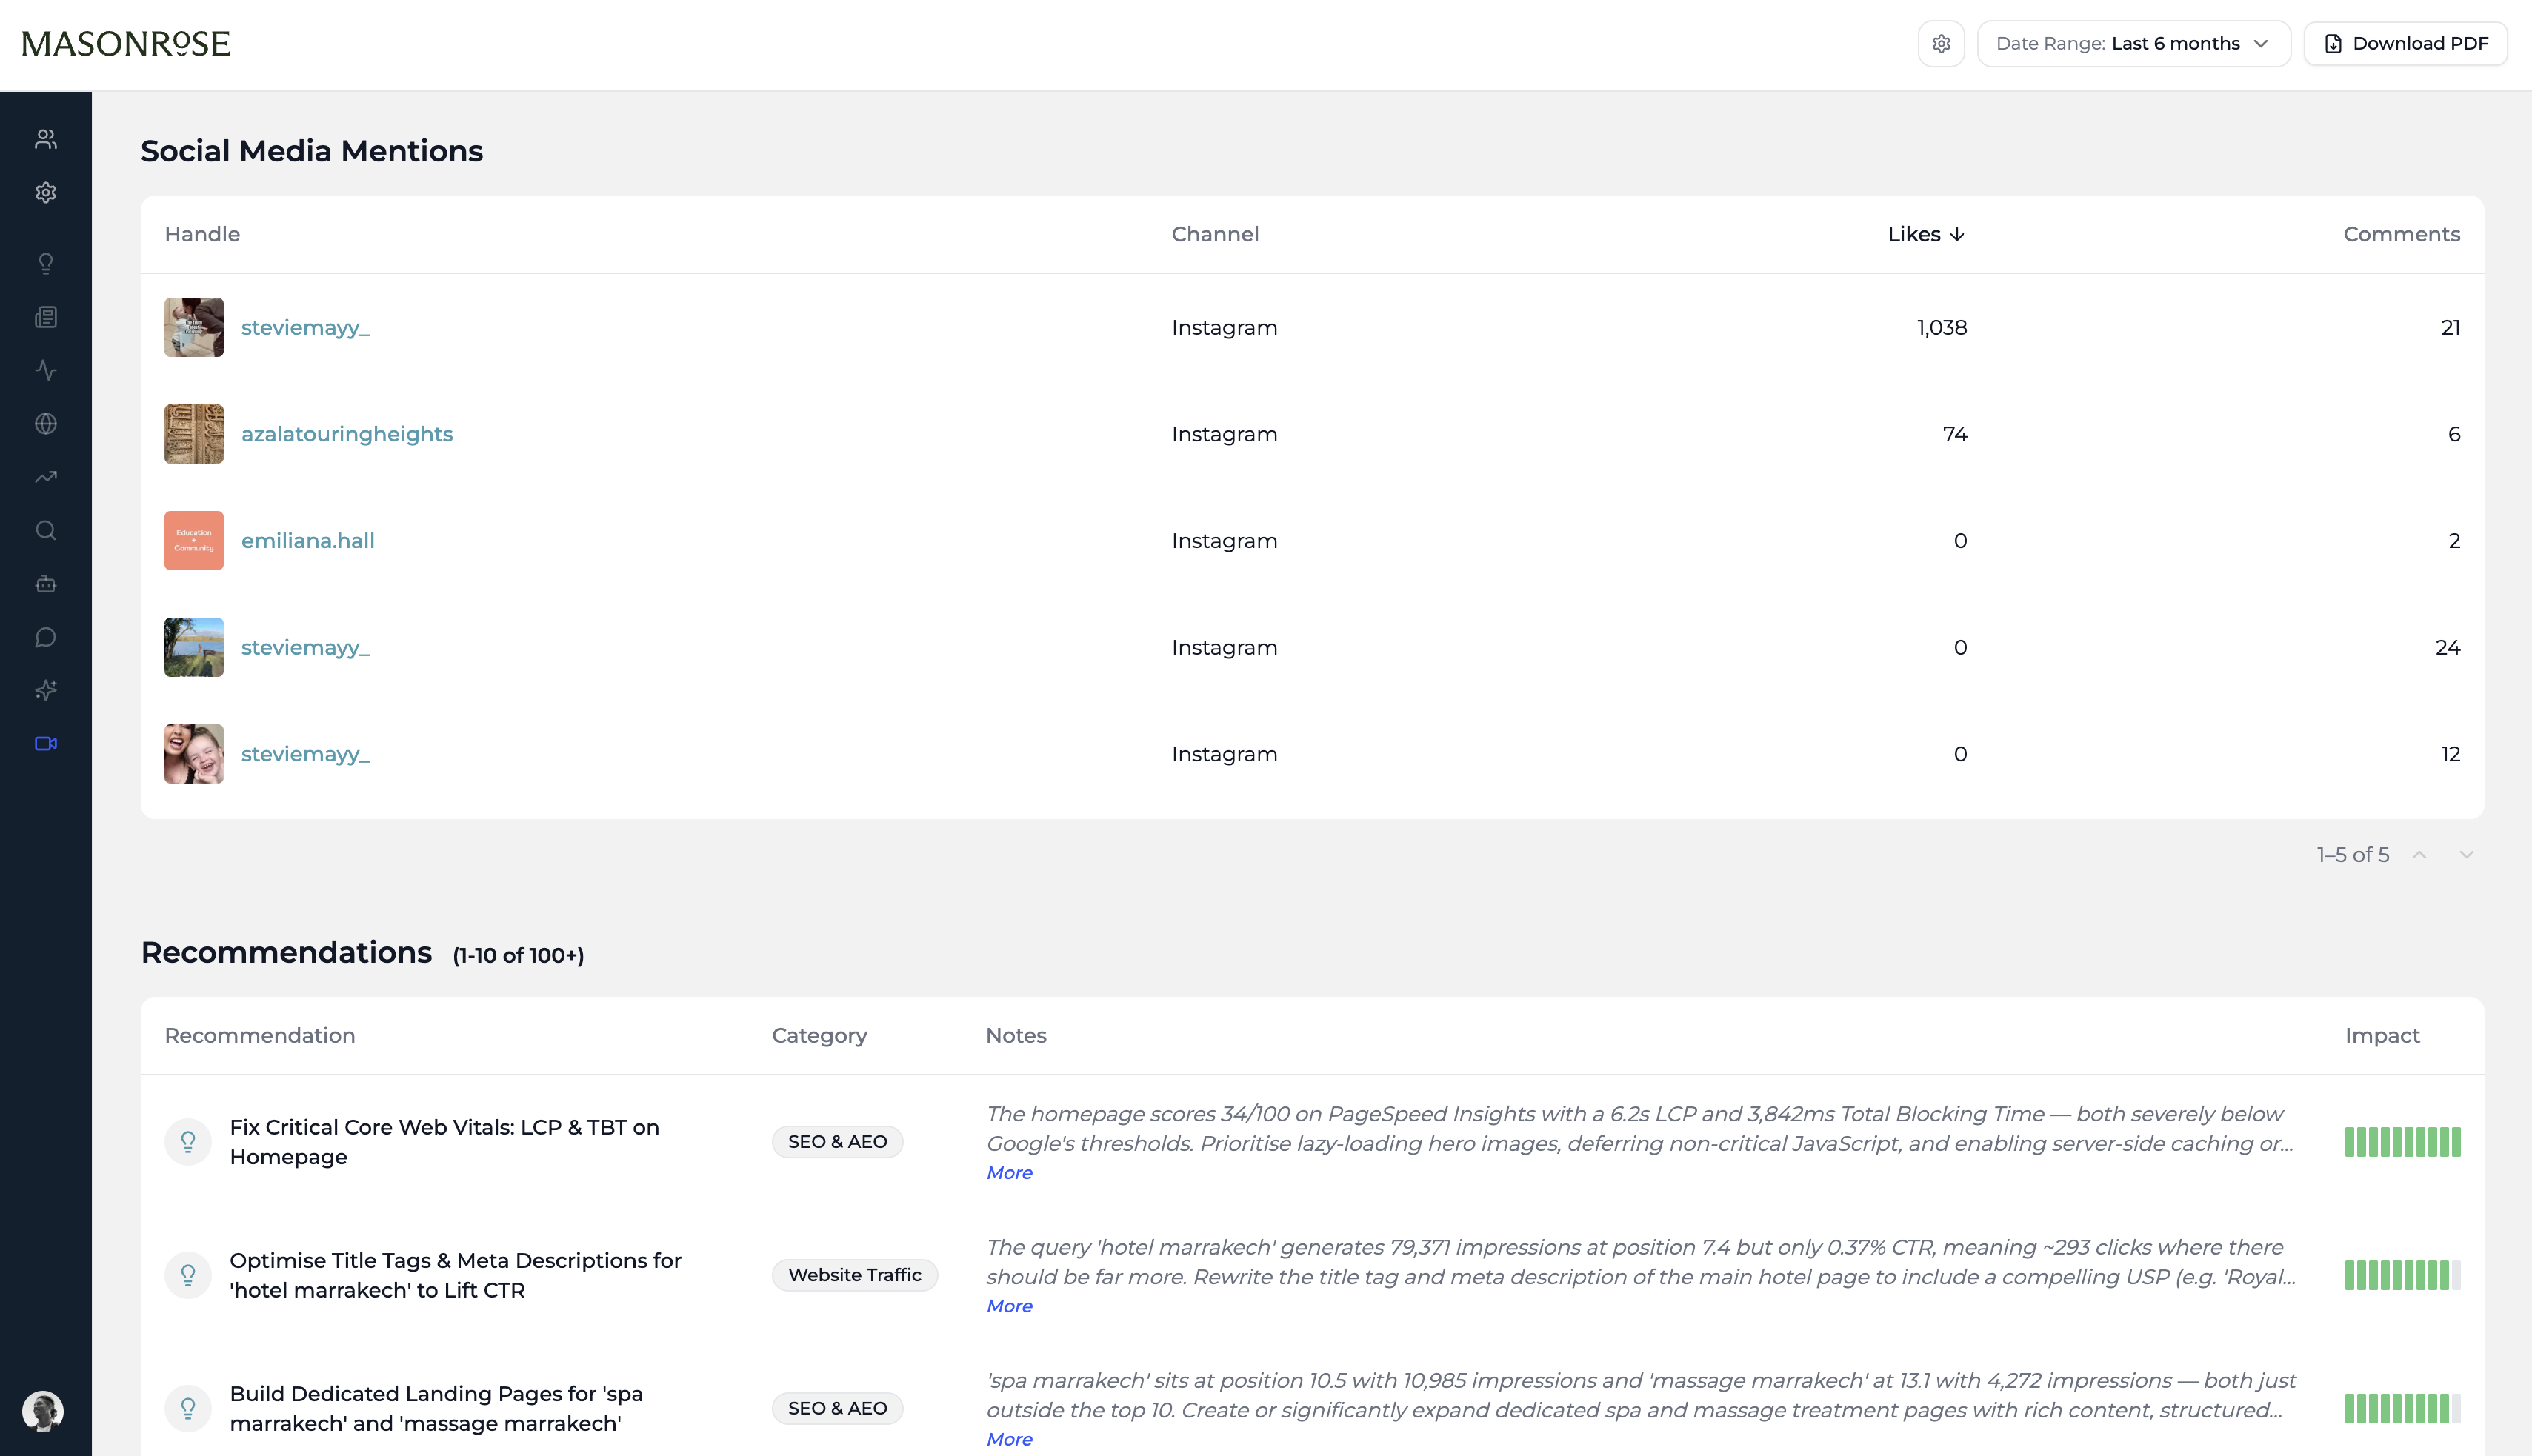Screen dimensions: 2532x1456
Task: Click lightbulb icon beside Build Dedicated Landing Pages
Action: [188, 1408]
